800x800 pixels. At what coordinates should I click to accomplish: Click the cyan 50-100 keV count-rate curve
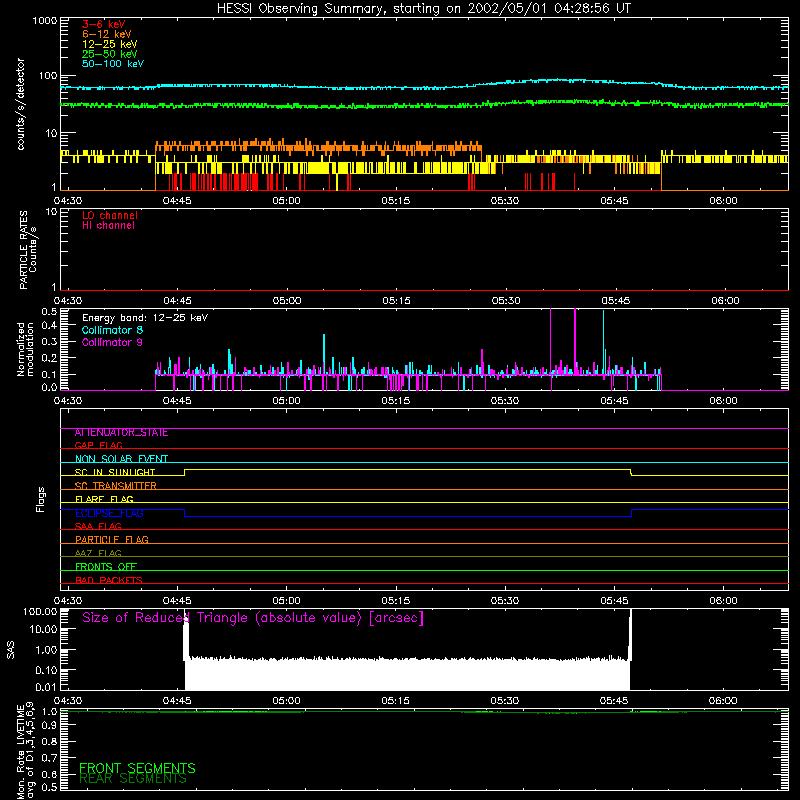[423, 87]
